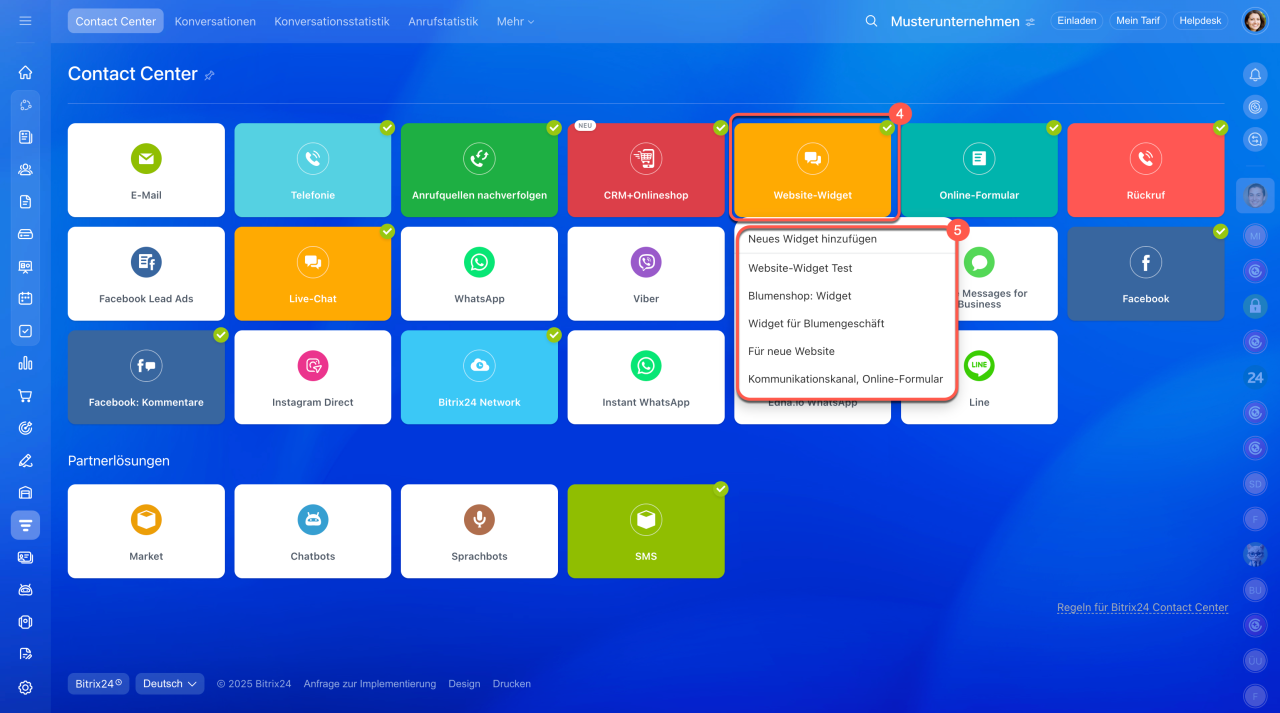
Task: Open the bar chart analytics sidebar icon
Action: click(25, 363)
